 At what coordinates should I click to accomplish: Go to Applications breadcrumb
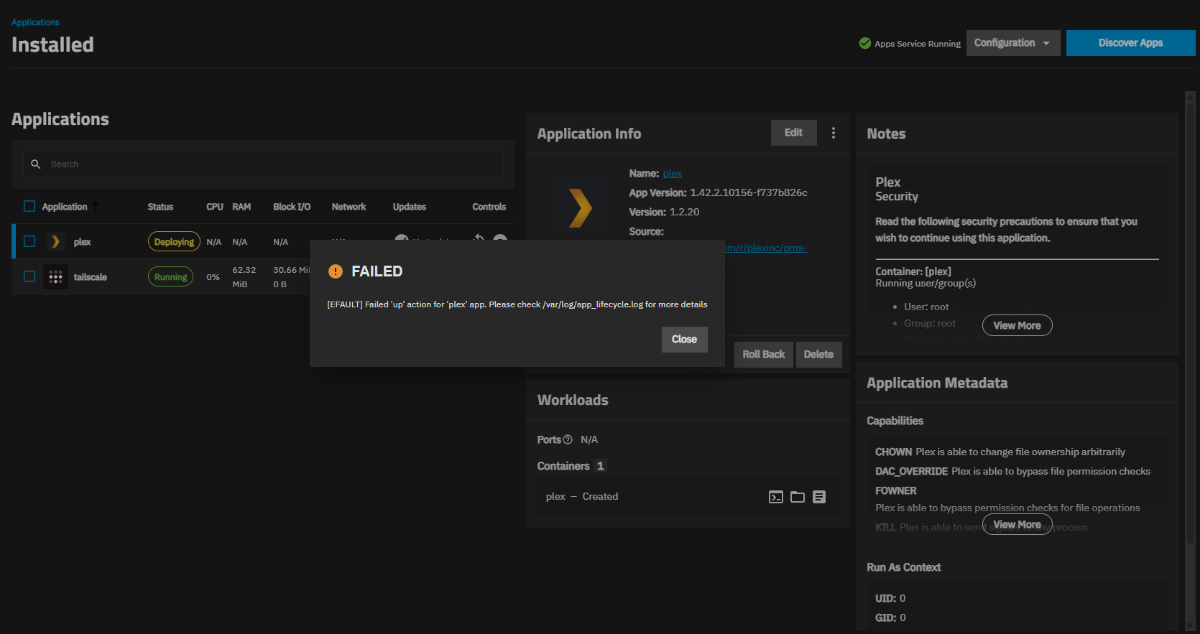pyautogui.click(x=35, y=21)
